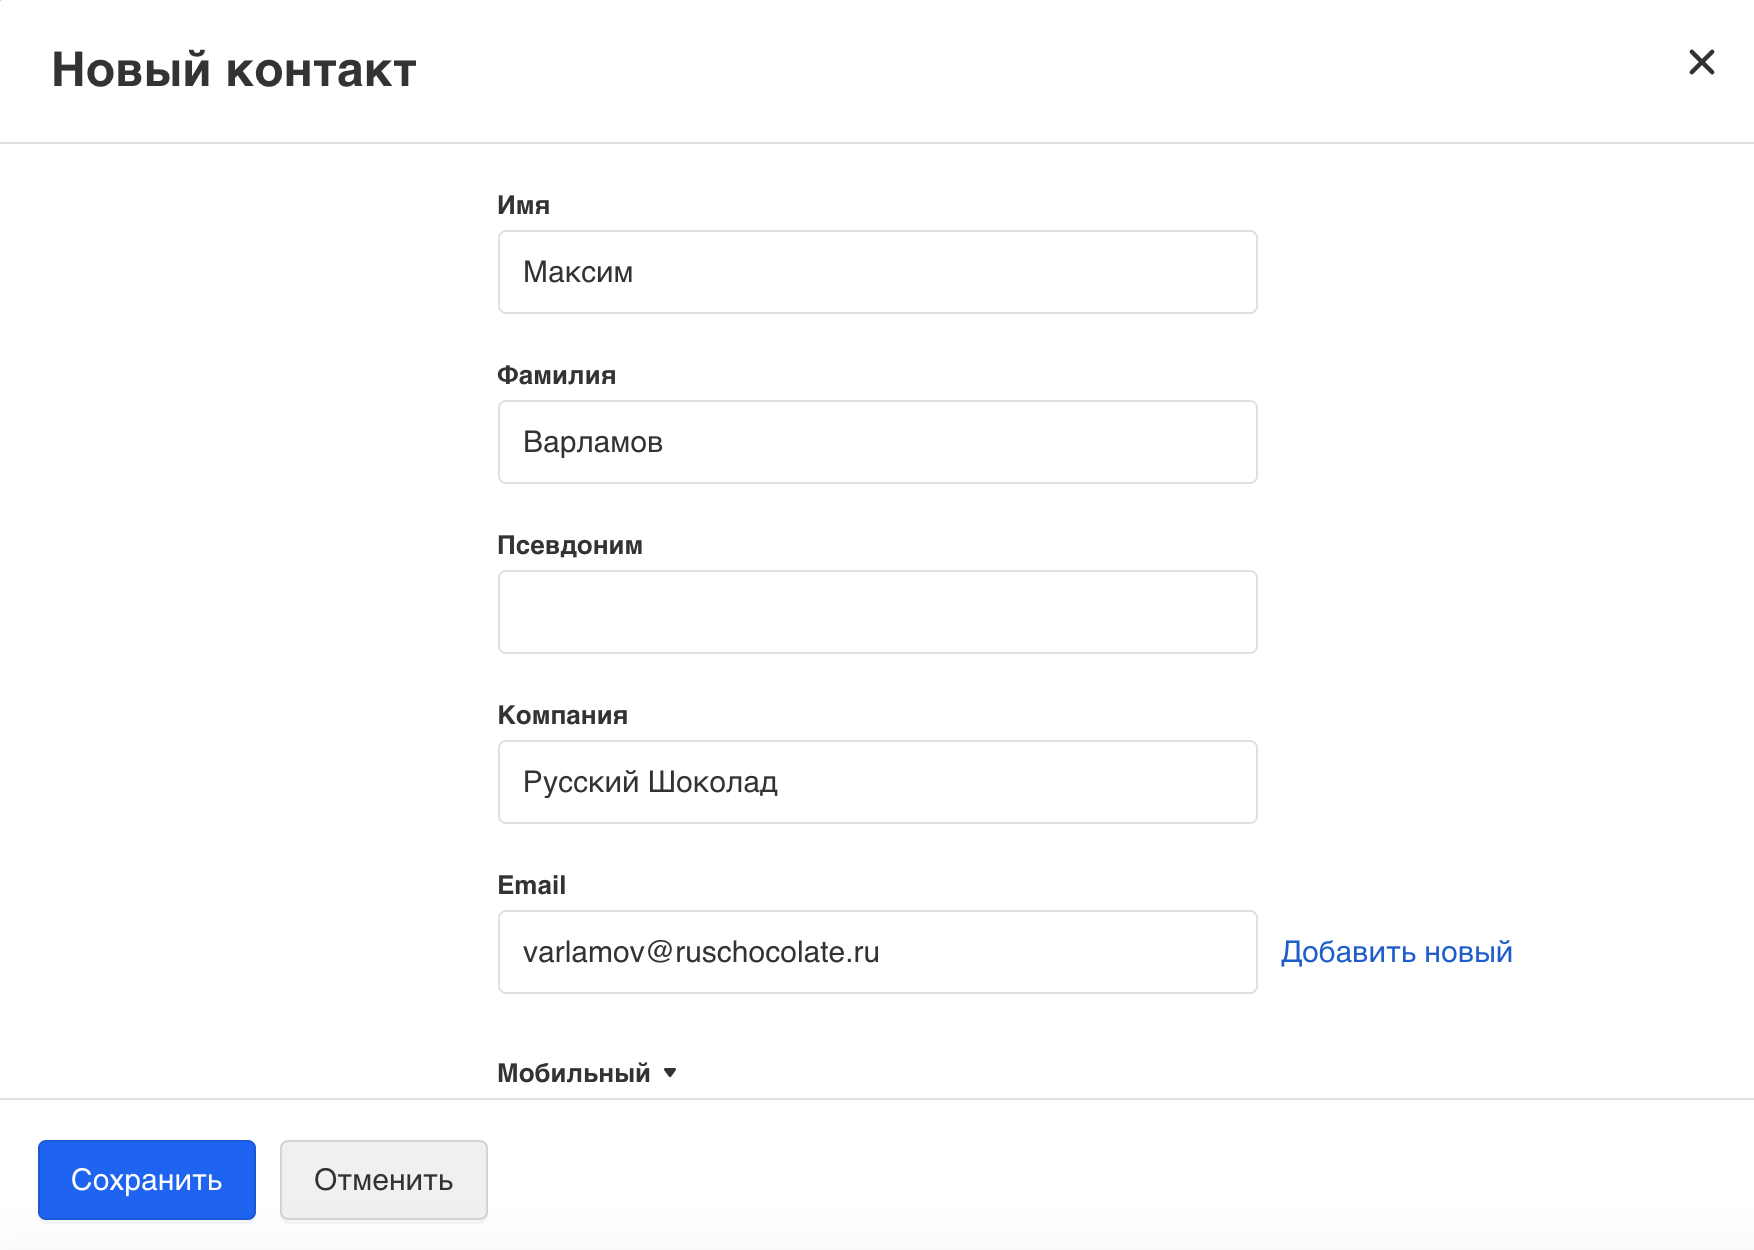Click the @ symbol in email address
Screen dimensions: 1754x1250
click(660, 952)
